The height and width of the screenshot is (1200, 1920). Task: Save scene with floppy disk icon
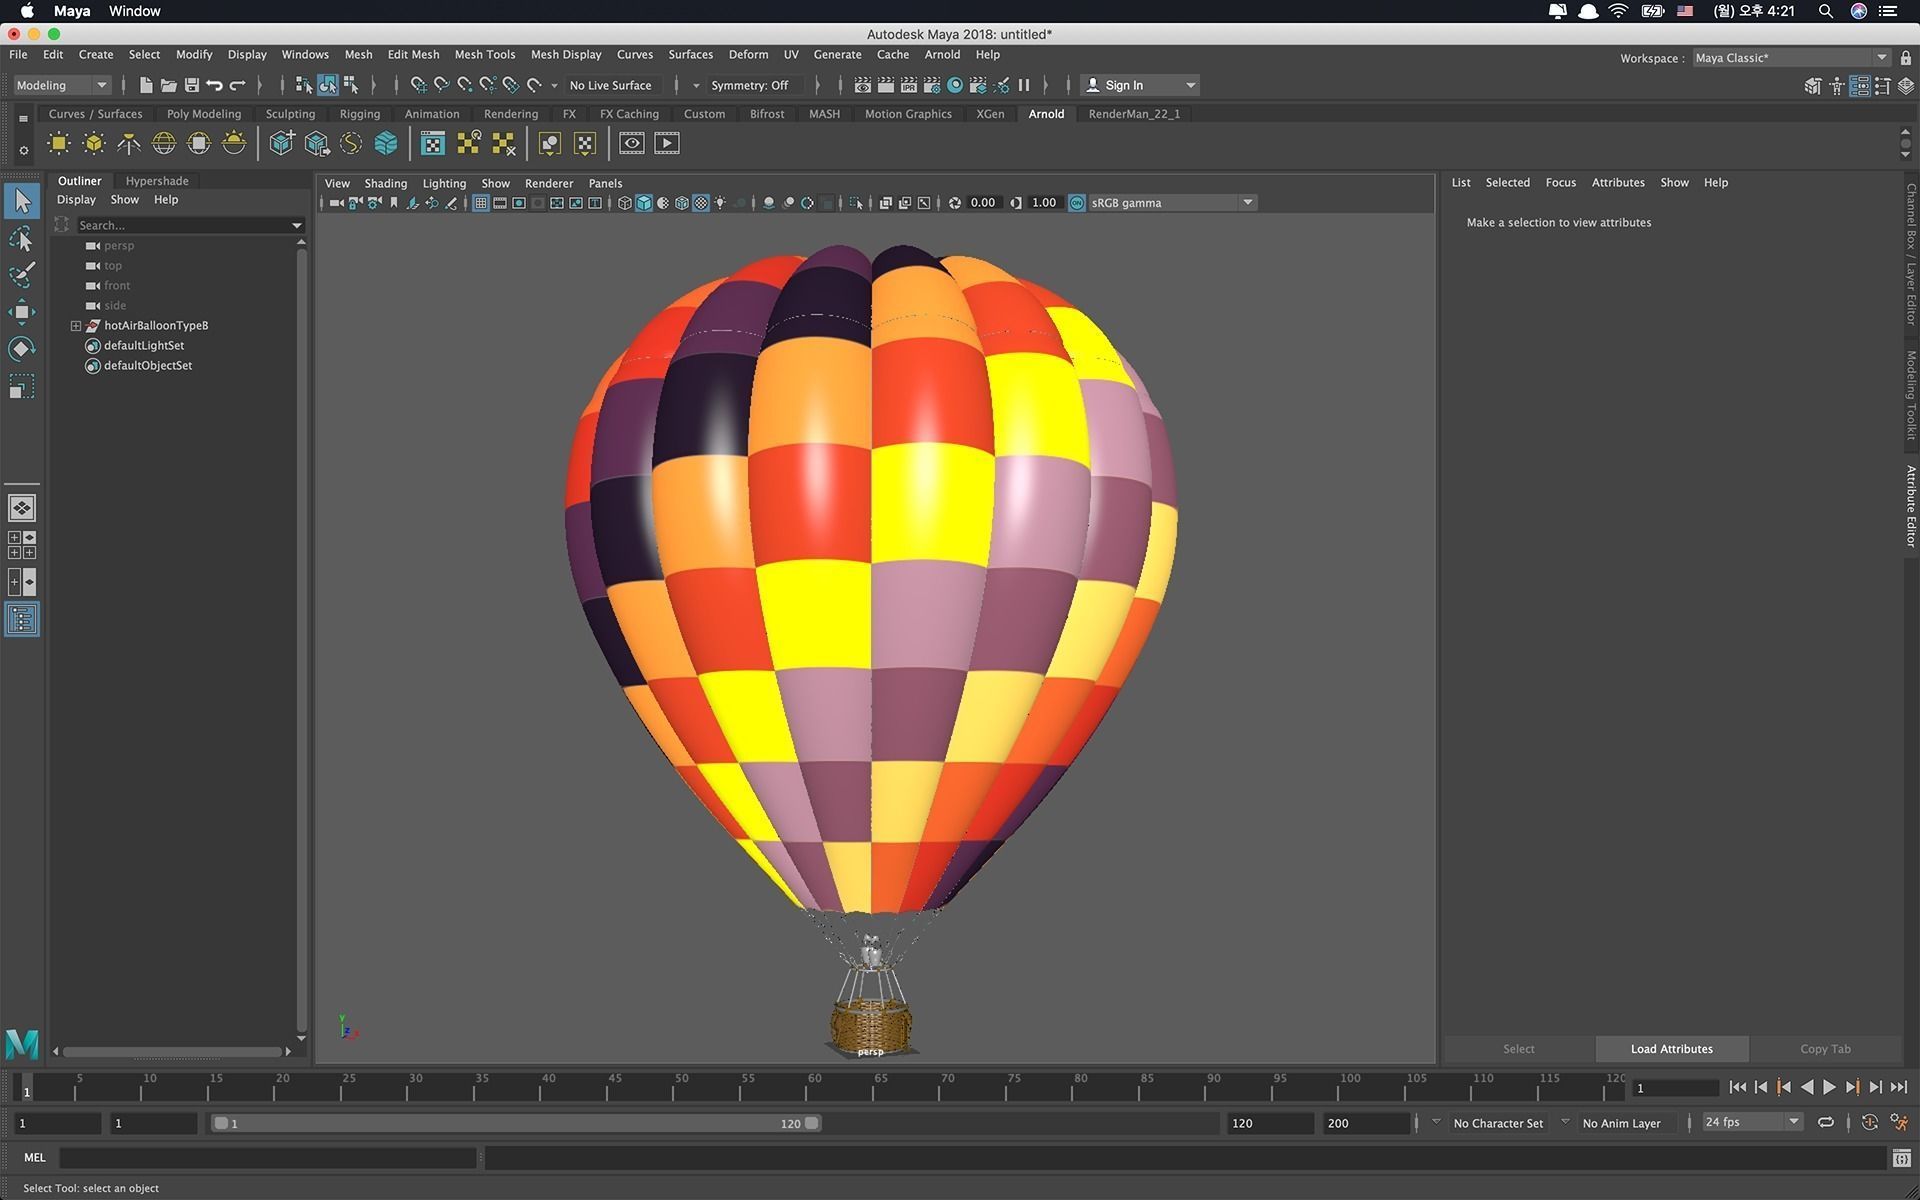192,85
